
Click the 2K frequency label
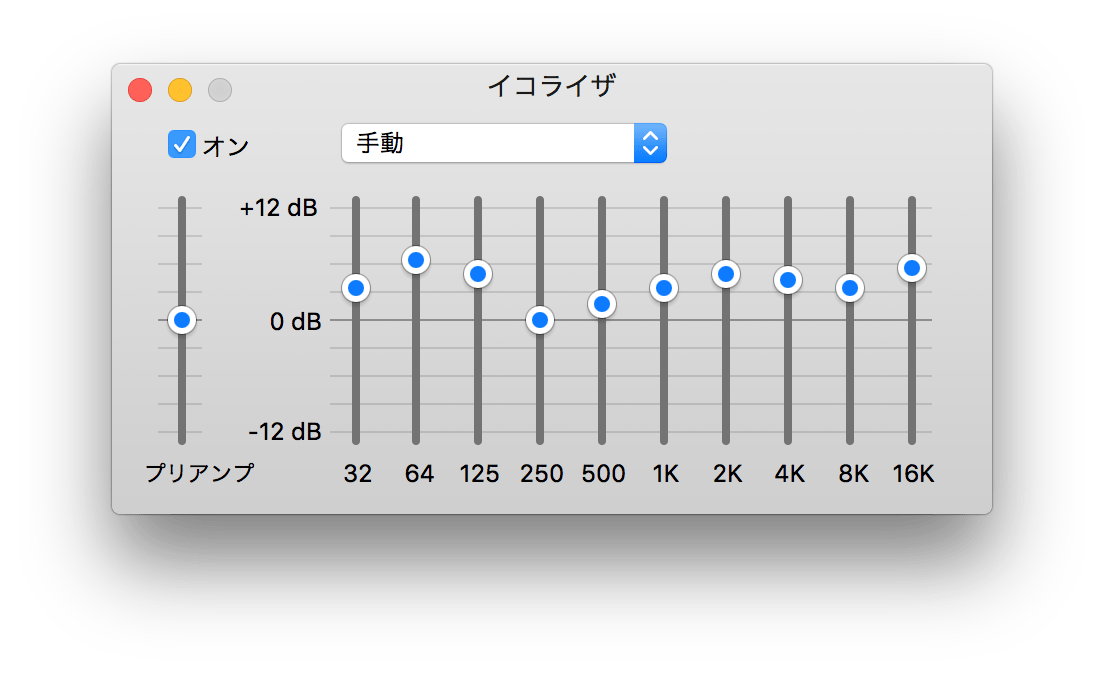click(x=727, y=474)
